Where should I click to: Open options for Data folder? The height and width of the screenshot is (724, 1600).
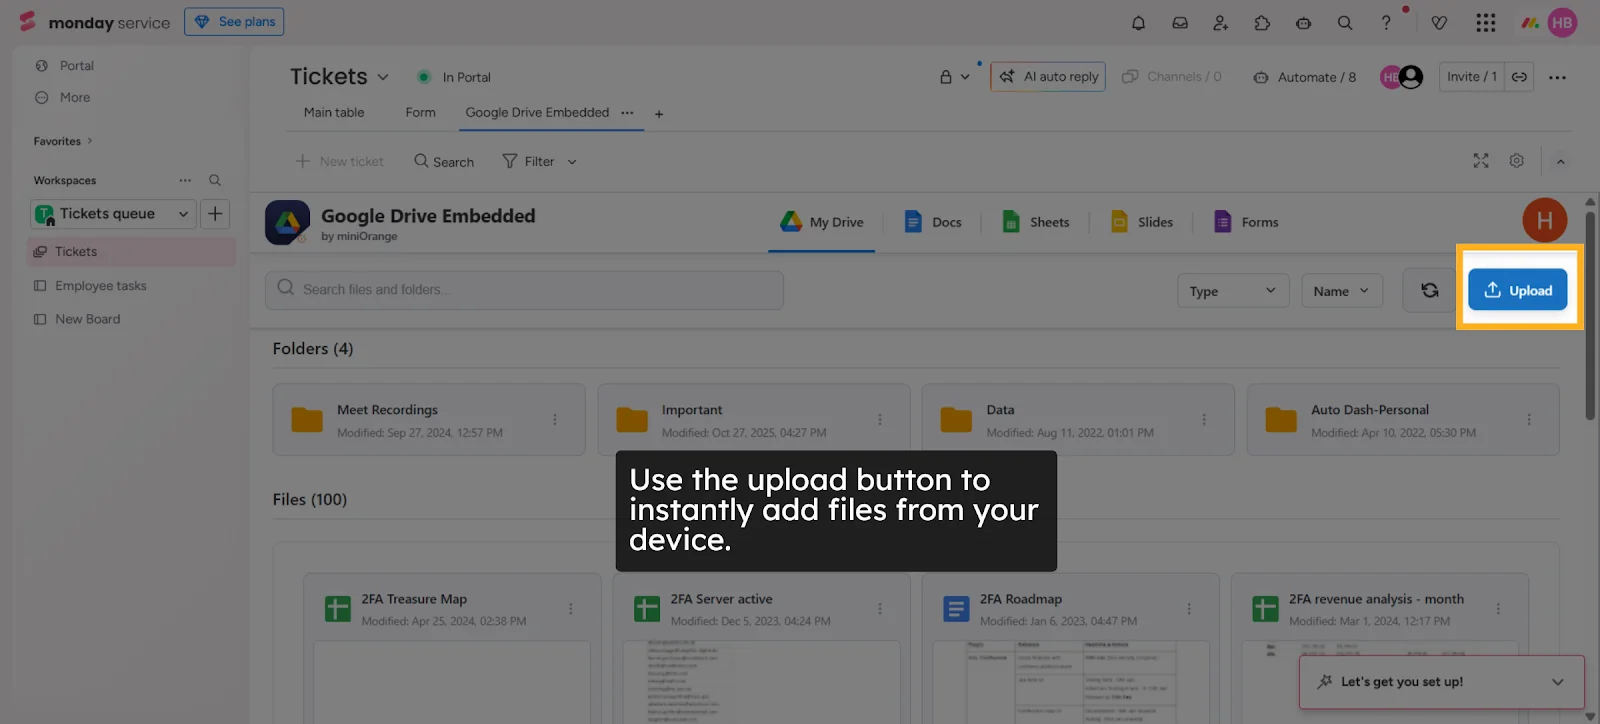1204,420
